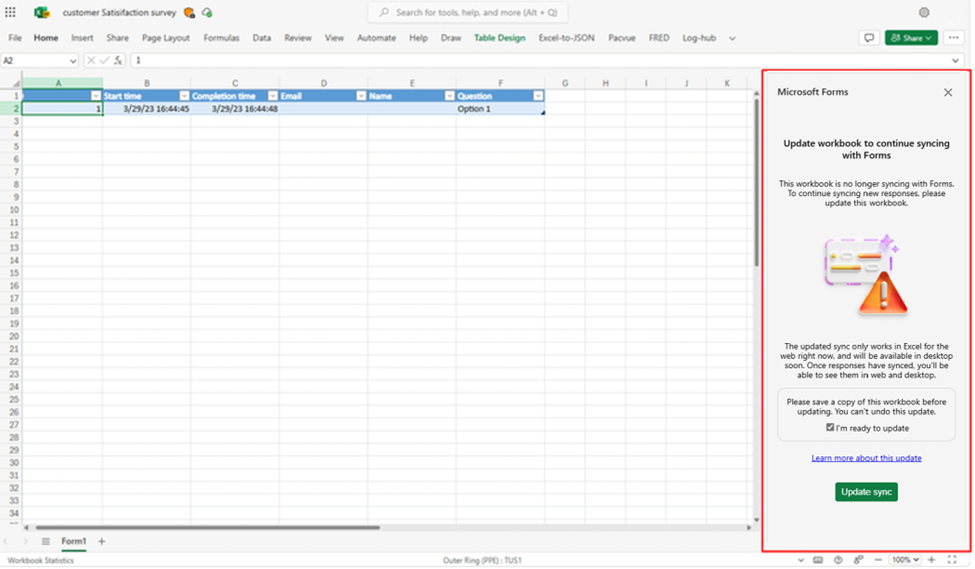This screenshot has width=975, height=569.
Task: Click the confirm entry checkmark icon
Action: (x=104, y=60)
